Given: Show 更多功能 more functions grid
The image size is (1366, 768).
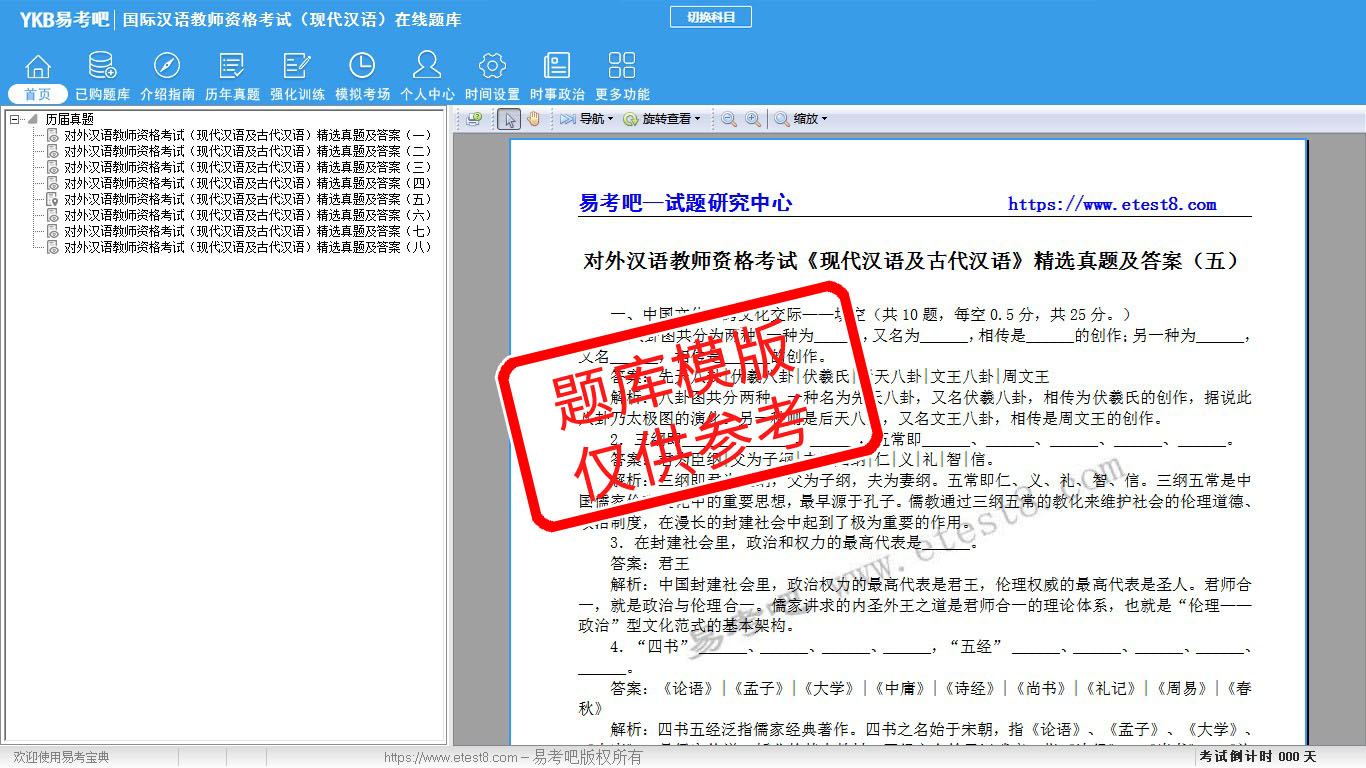Looking at the screenshot, I should point(622,77).
